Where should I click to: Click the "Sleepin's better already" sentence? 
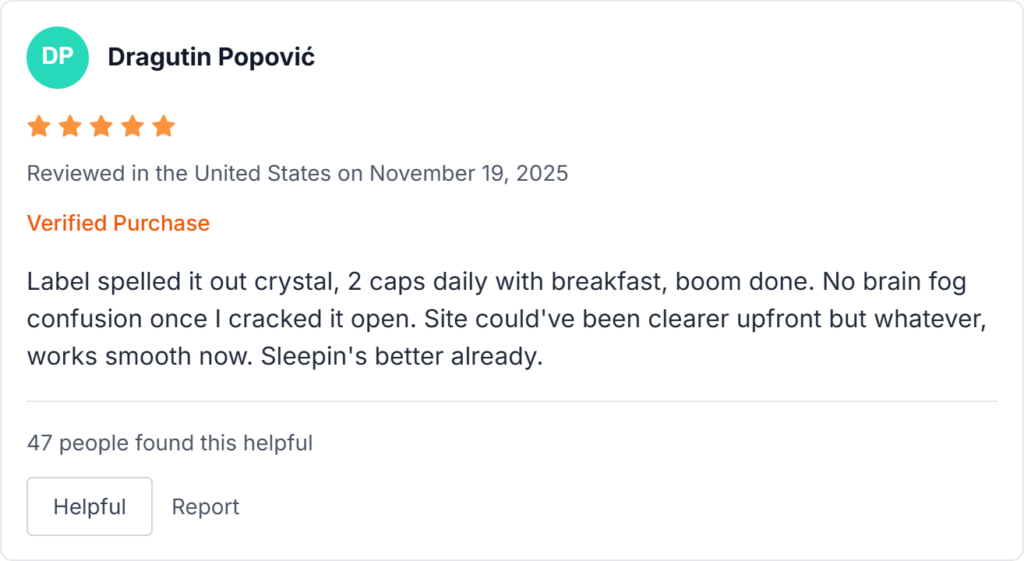click(x=400, y=356)
